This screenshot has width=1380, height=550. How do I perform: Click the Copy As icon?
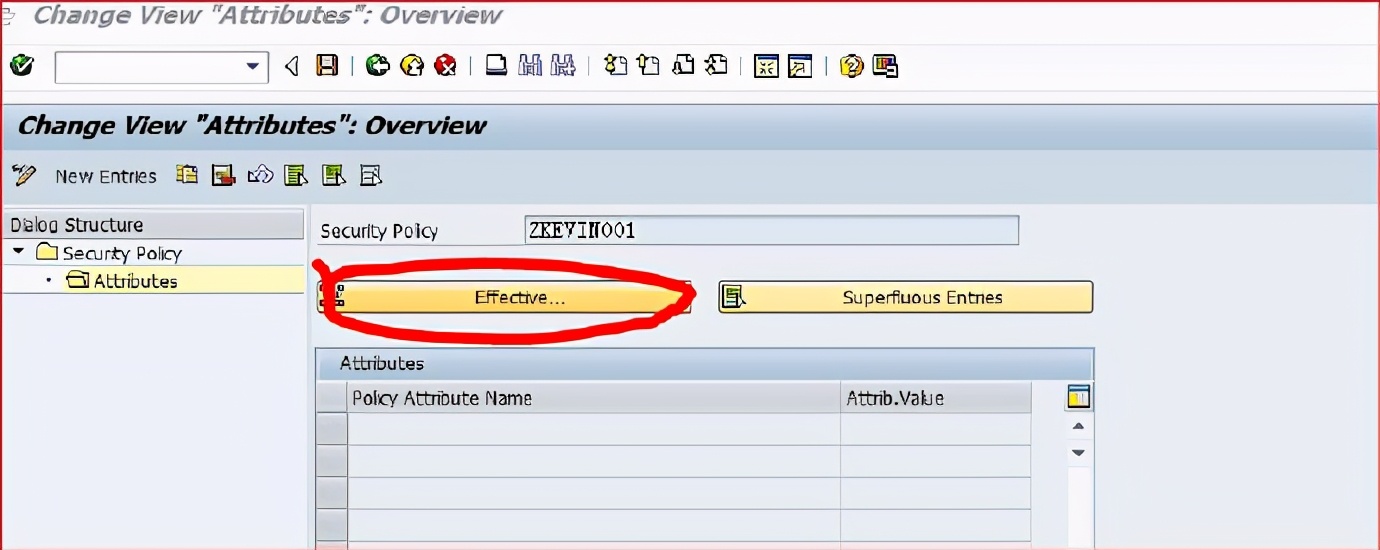point(187,175)
